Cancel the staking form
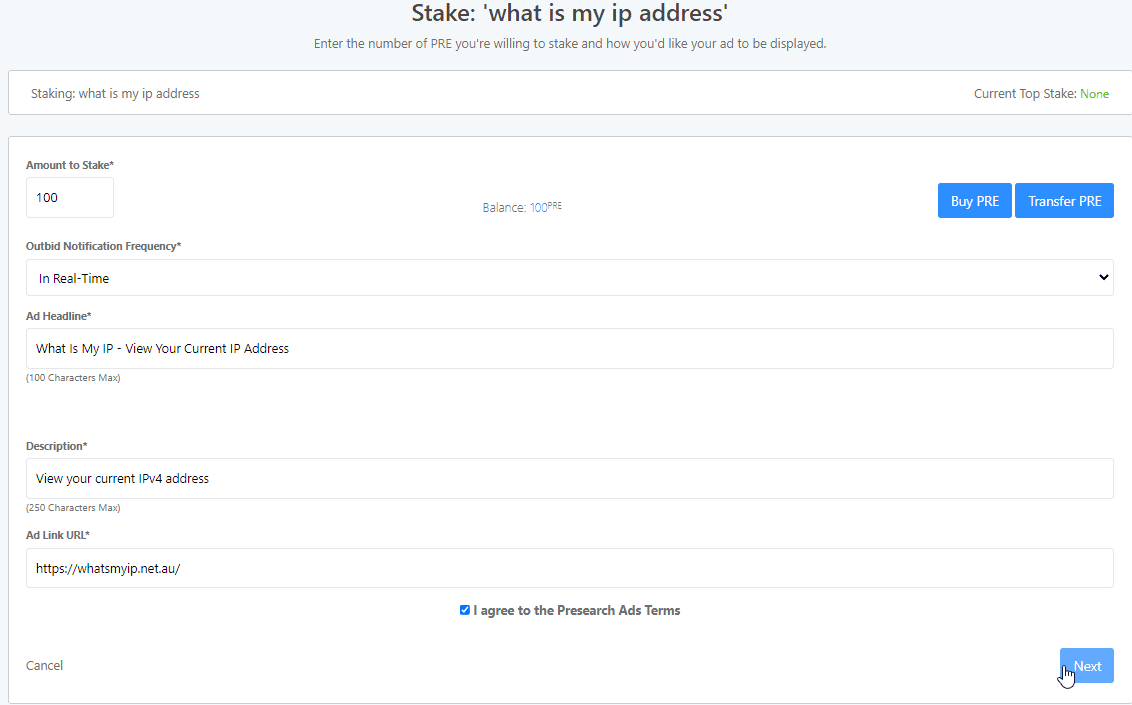Screen dimensions: 1132x705 (x=44, y=665)
